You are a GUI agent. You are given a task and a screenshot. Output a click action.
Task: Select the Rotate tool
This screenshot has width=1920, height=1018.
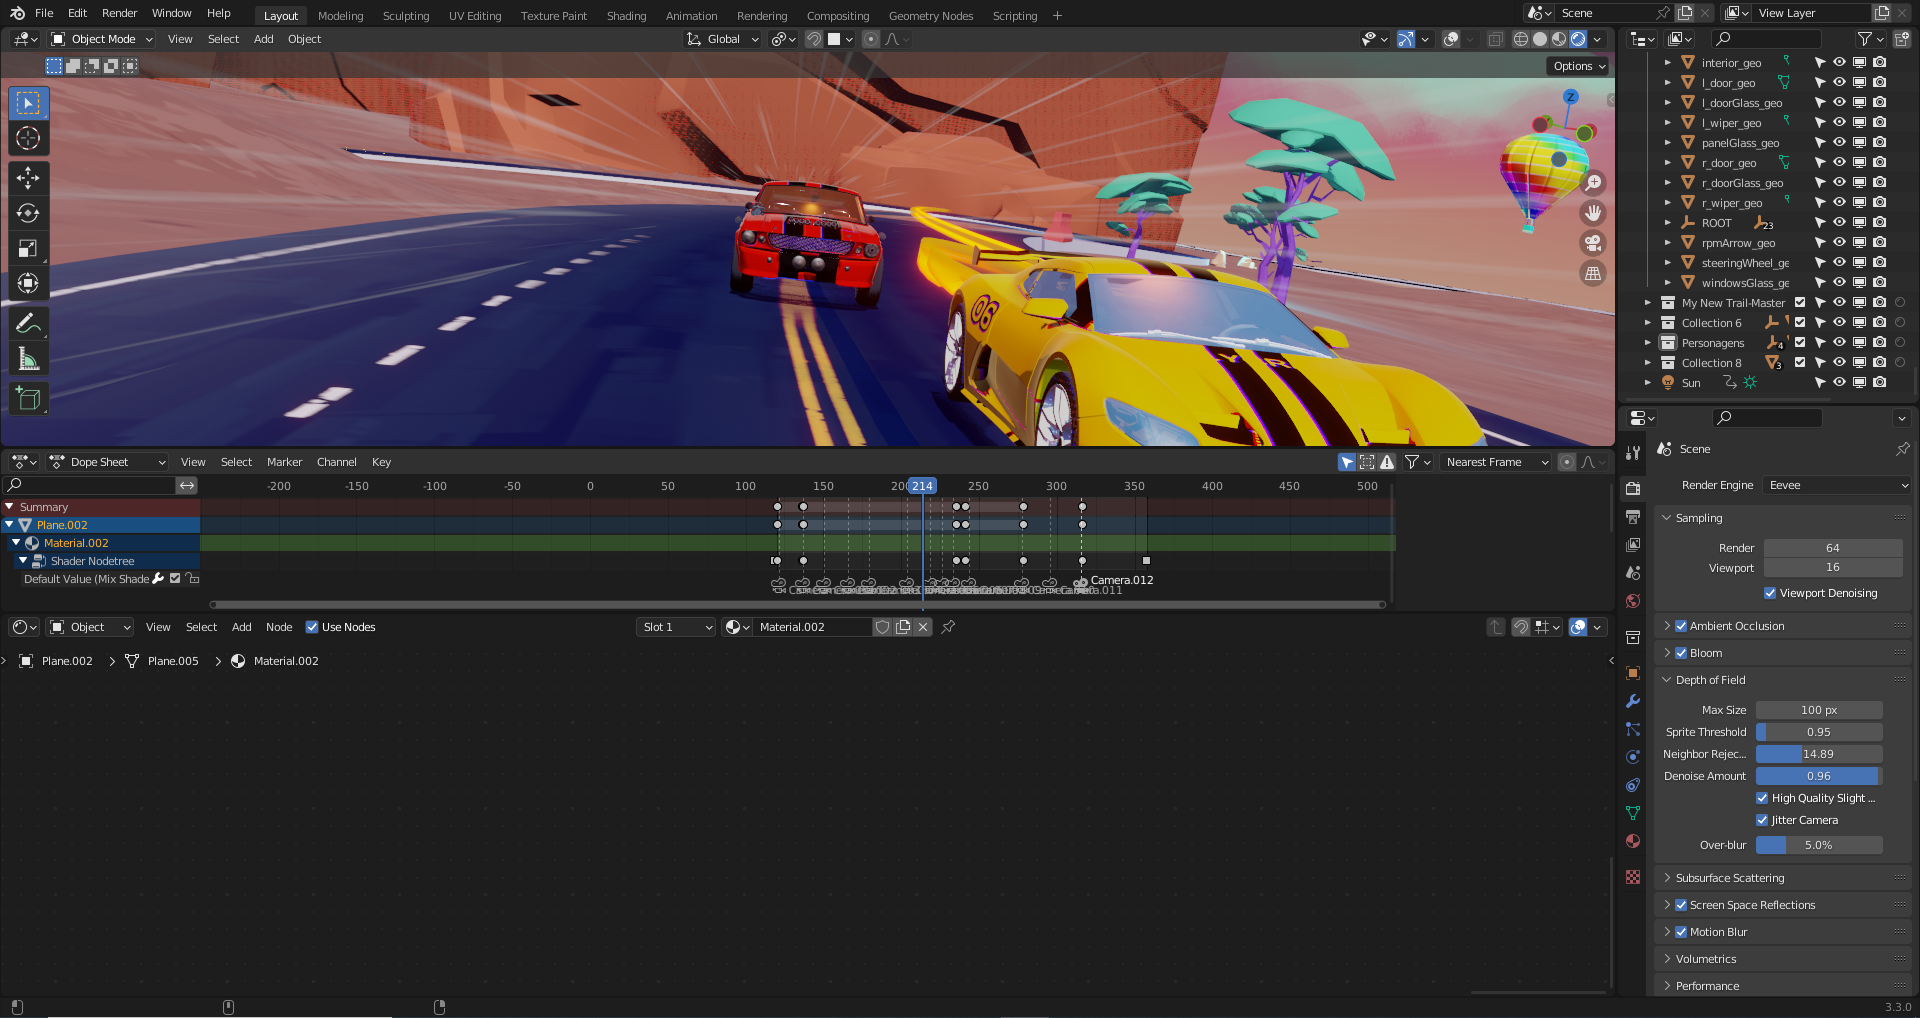(28, 213)
